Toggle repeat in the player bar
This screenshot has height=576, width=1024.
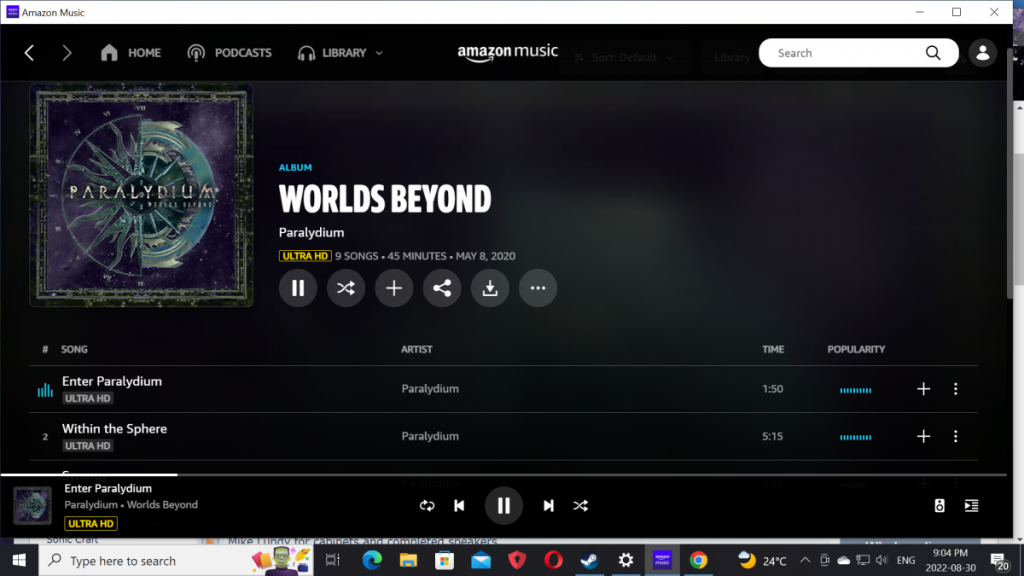427,506
